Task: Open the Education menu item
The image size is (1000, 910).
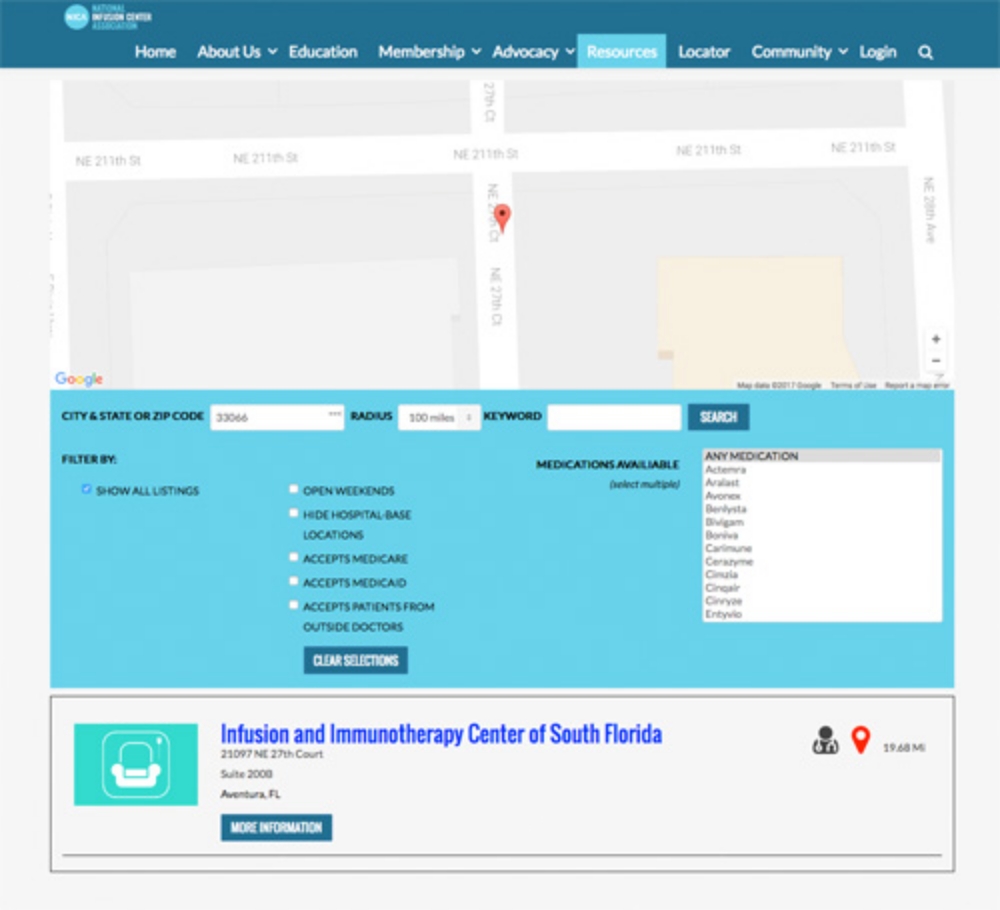Action: click(x=323, y=52)
